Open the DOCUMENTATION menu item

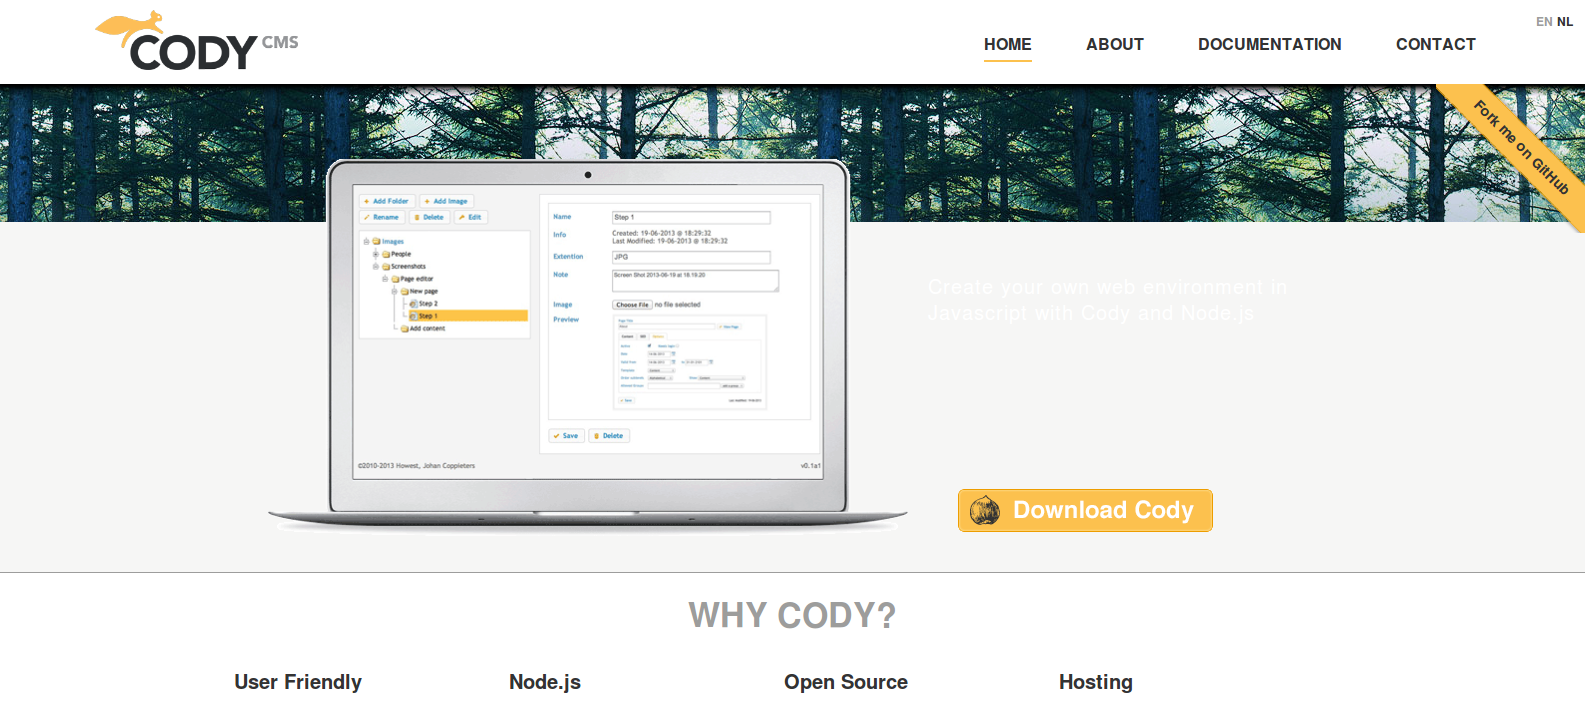point(1270,44)
